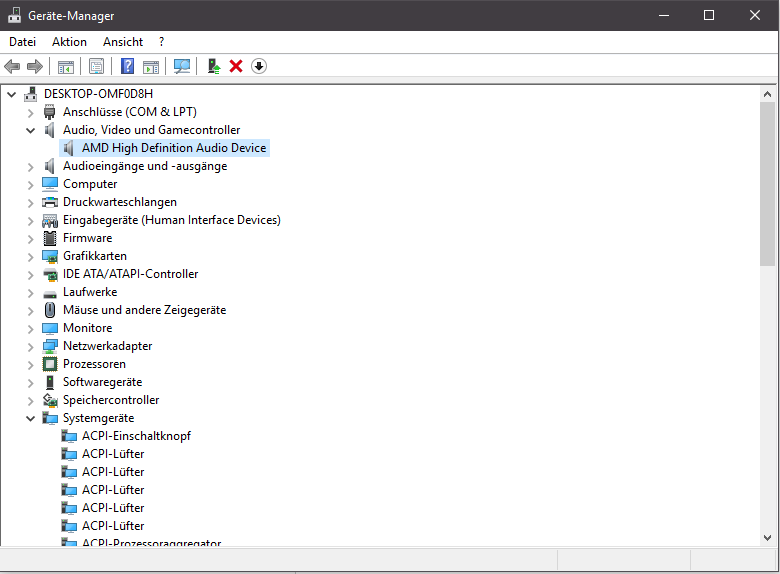Click the Device Manager title bar icon

click(x=14, y=15)
